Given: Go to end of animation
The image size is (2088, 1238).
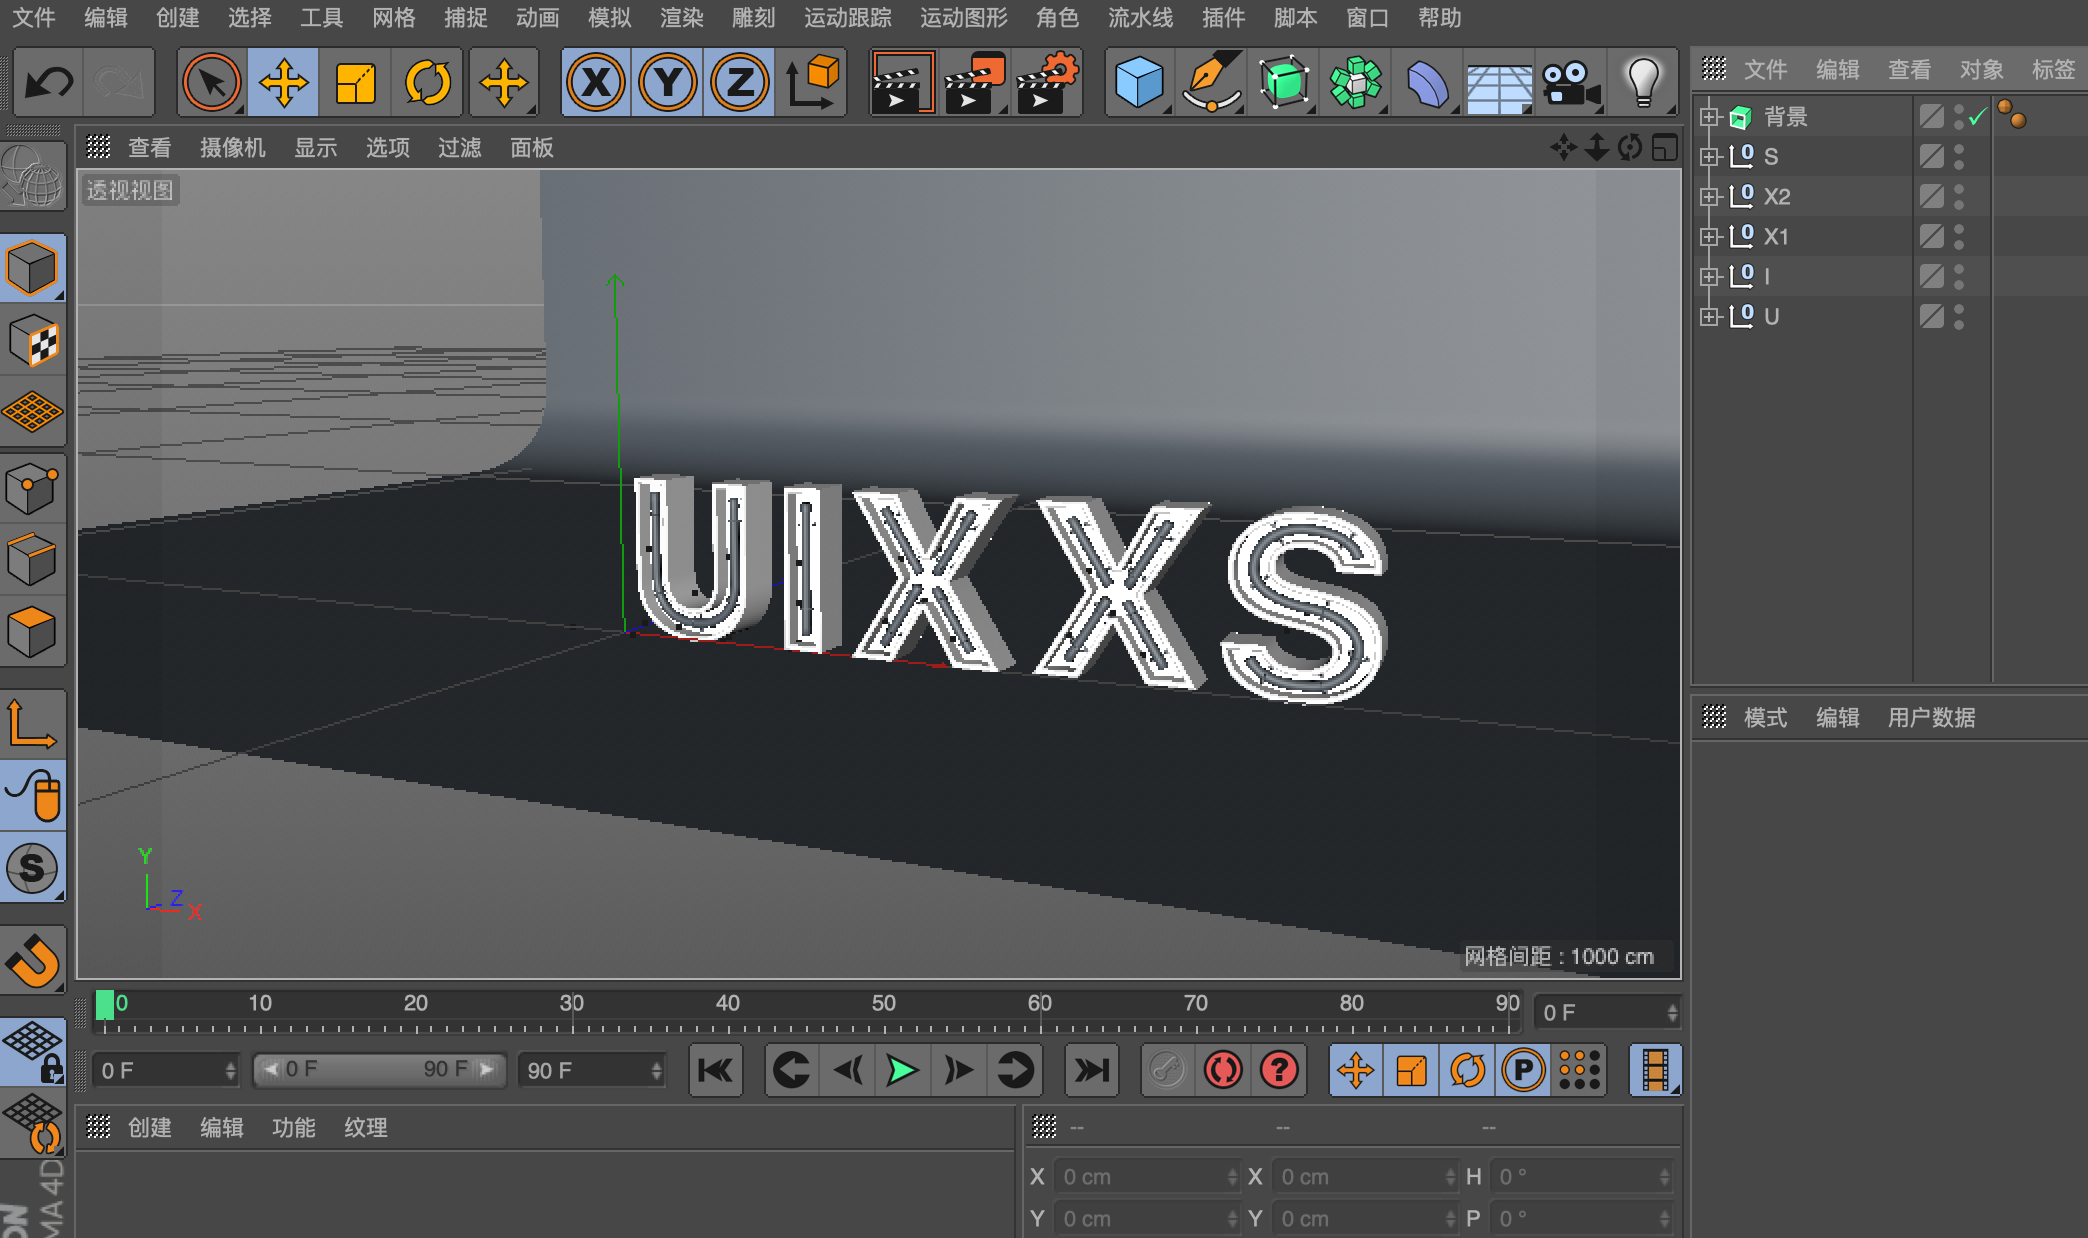Looking at the screenshot, I should 1091,1071.
